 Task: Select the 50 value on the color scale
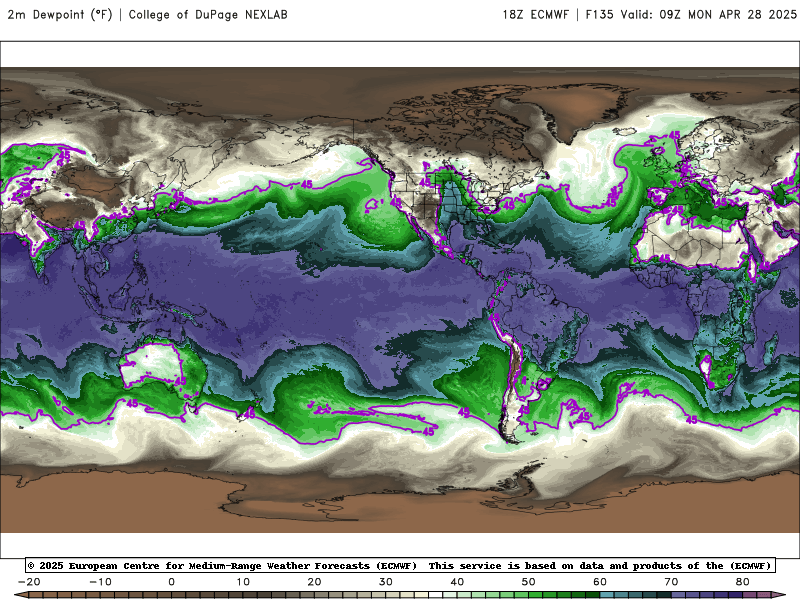pyautogui.click(x=529, y=582)
